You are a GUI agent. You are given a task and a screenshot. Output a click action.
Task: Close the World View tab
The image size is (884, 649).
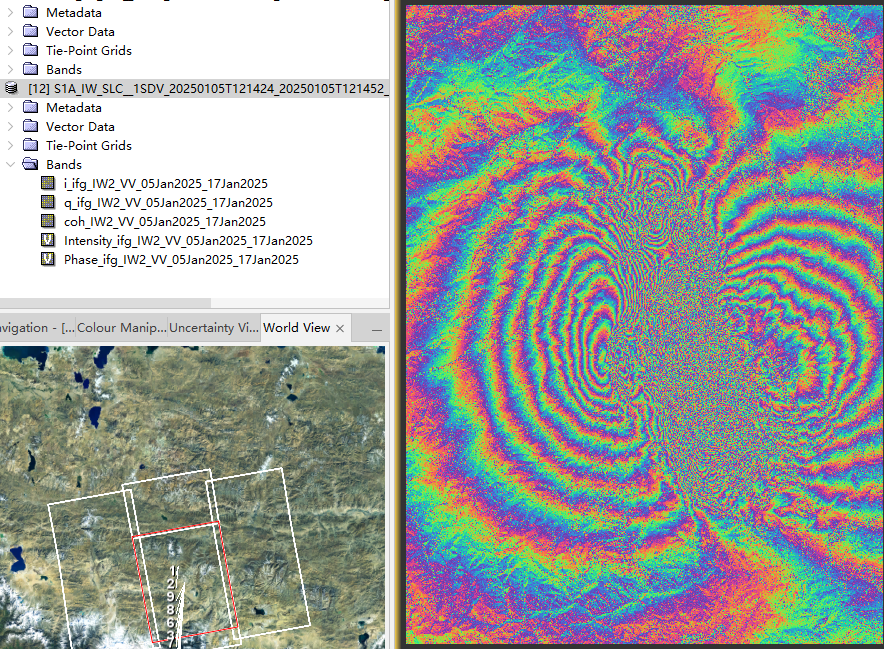coord(340,328)
